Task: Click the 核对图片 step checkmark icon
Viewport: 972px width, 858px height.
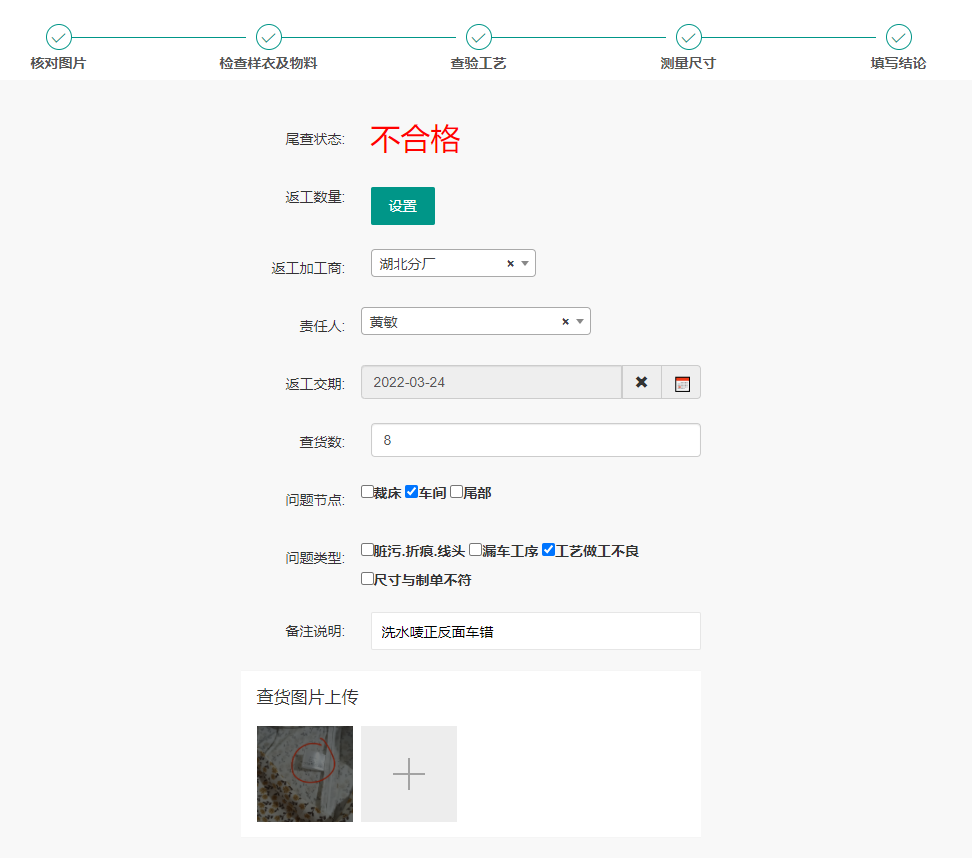Action: 59,37
